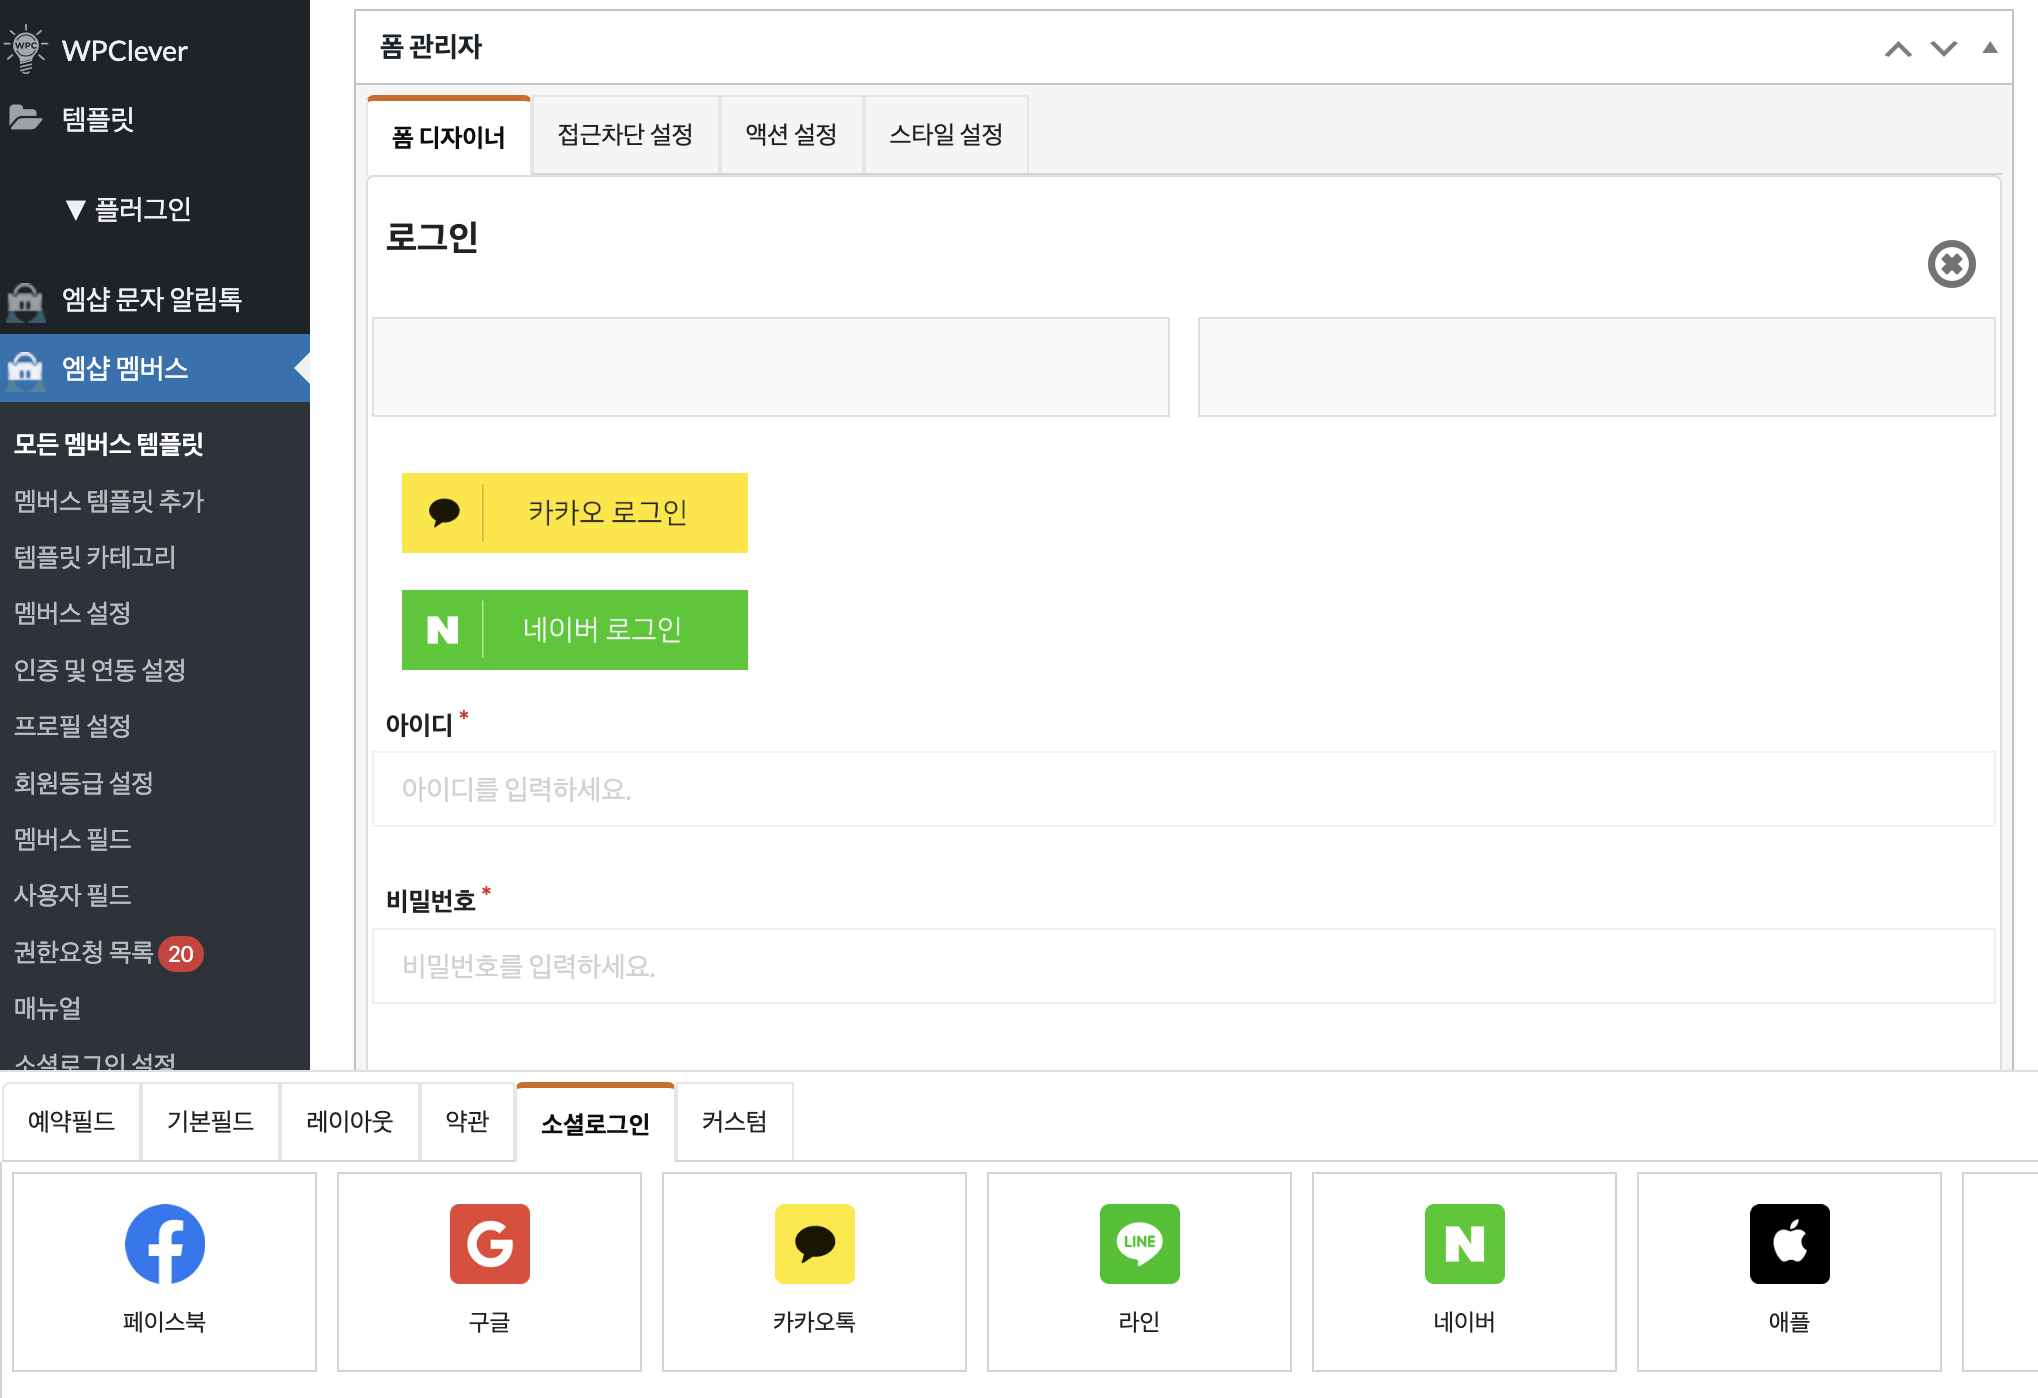Image resolution: width=2038 pixels, height=1398 pixels.
Task: Select the 네이버 social login icon
Action: [x=1465, y=1243]
